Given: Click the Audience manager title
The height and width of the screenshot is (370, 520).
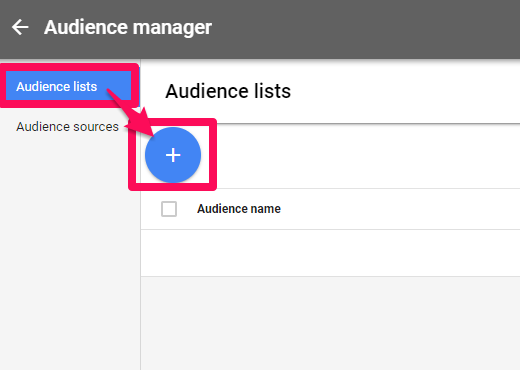Looking at the screenshot, I should [128, 27].
